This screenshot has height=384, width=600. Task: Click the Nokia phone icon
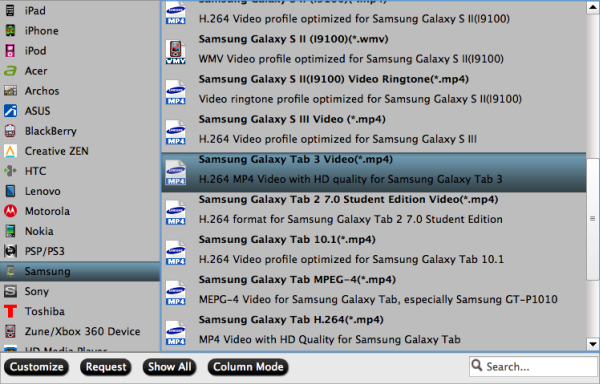pyautogui.click(x=10, y=231)
